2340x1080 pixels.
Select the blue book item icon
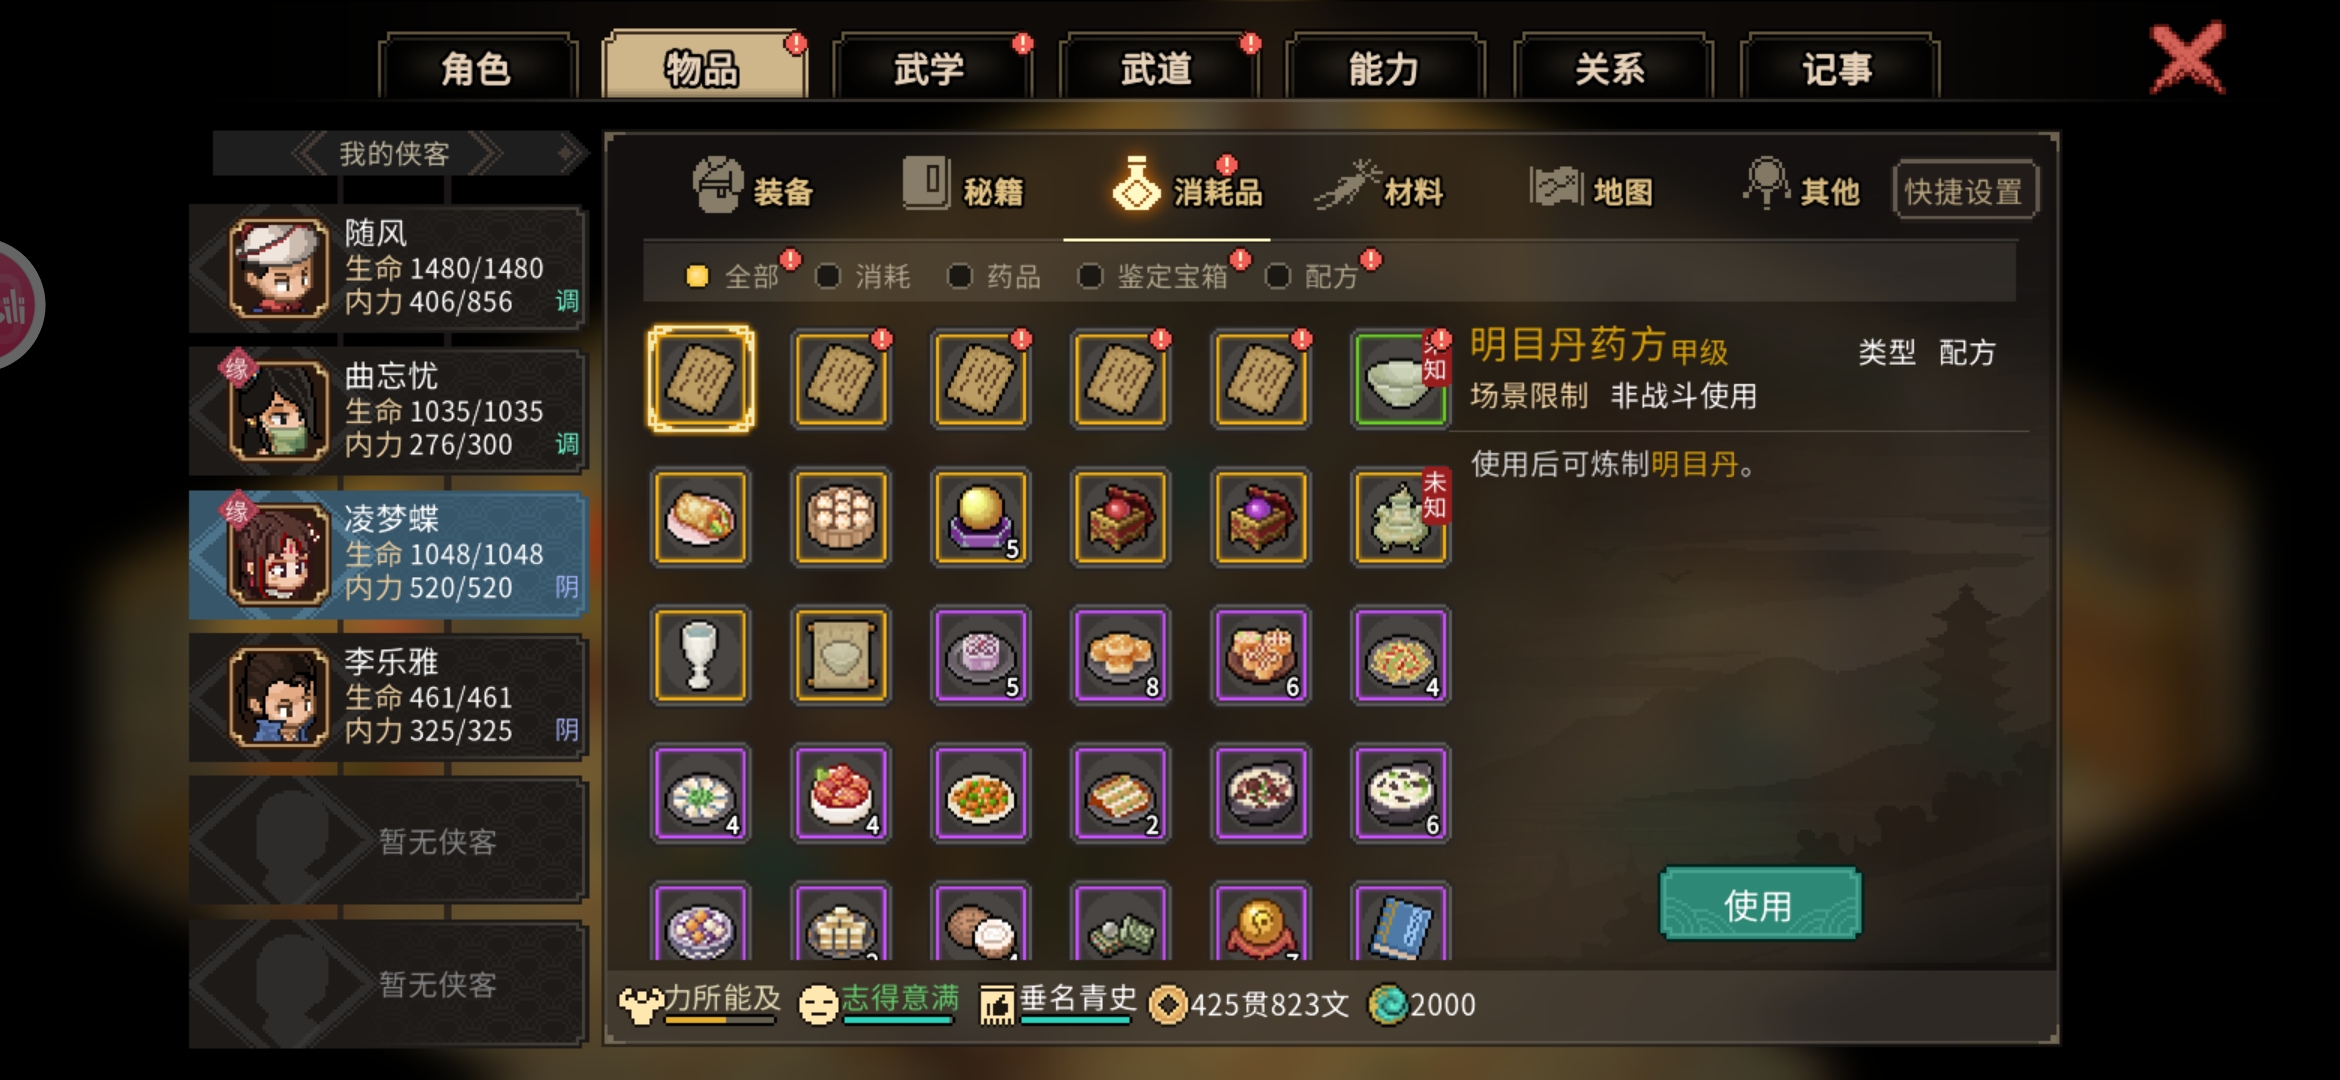[1400, 922]
